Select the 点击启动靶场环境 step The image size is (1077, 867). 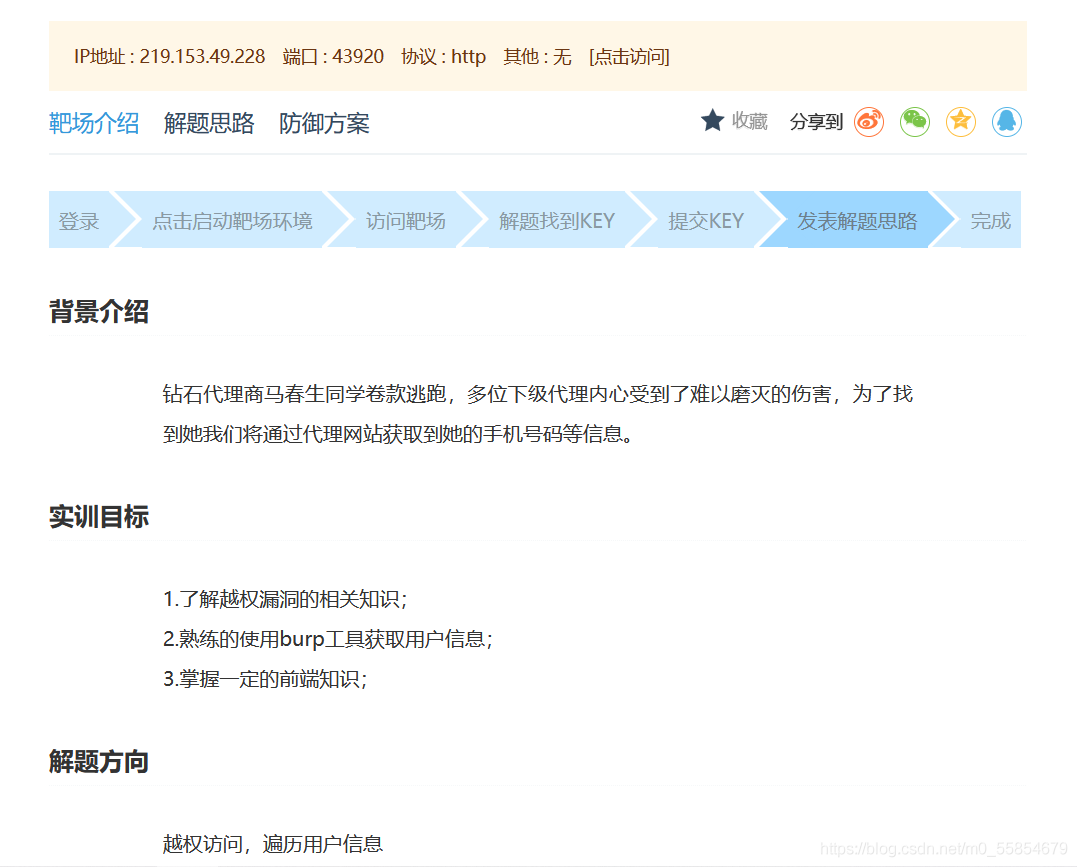coord(232,221)
